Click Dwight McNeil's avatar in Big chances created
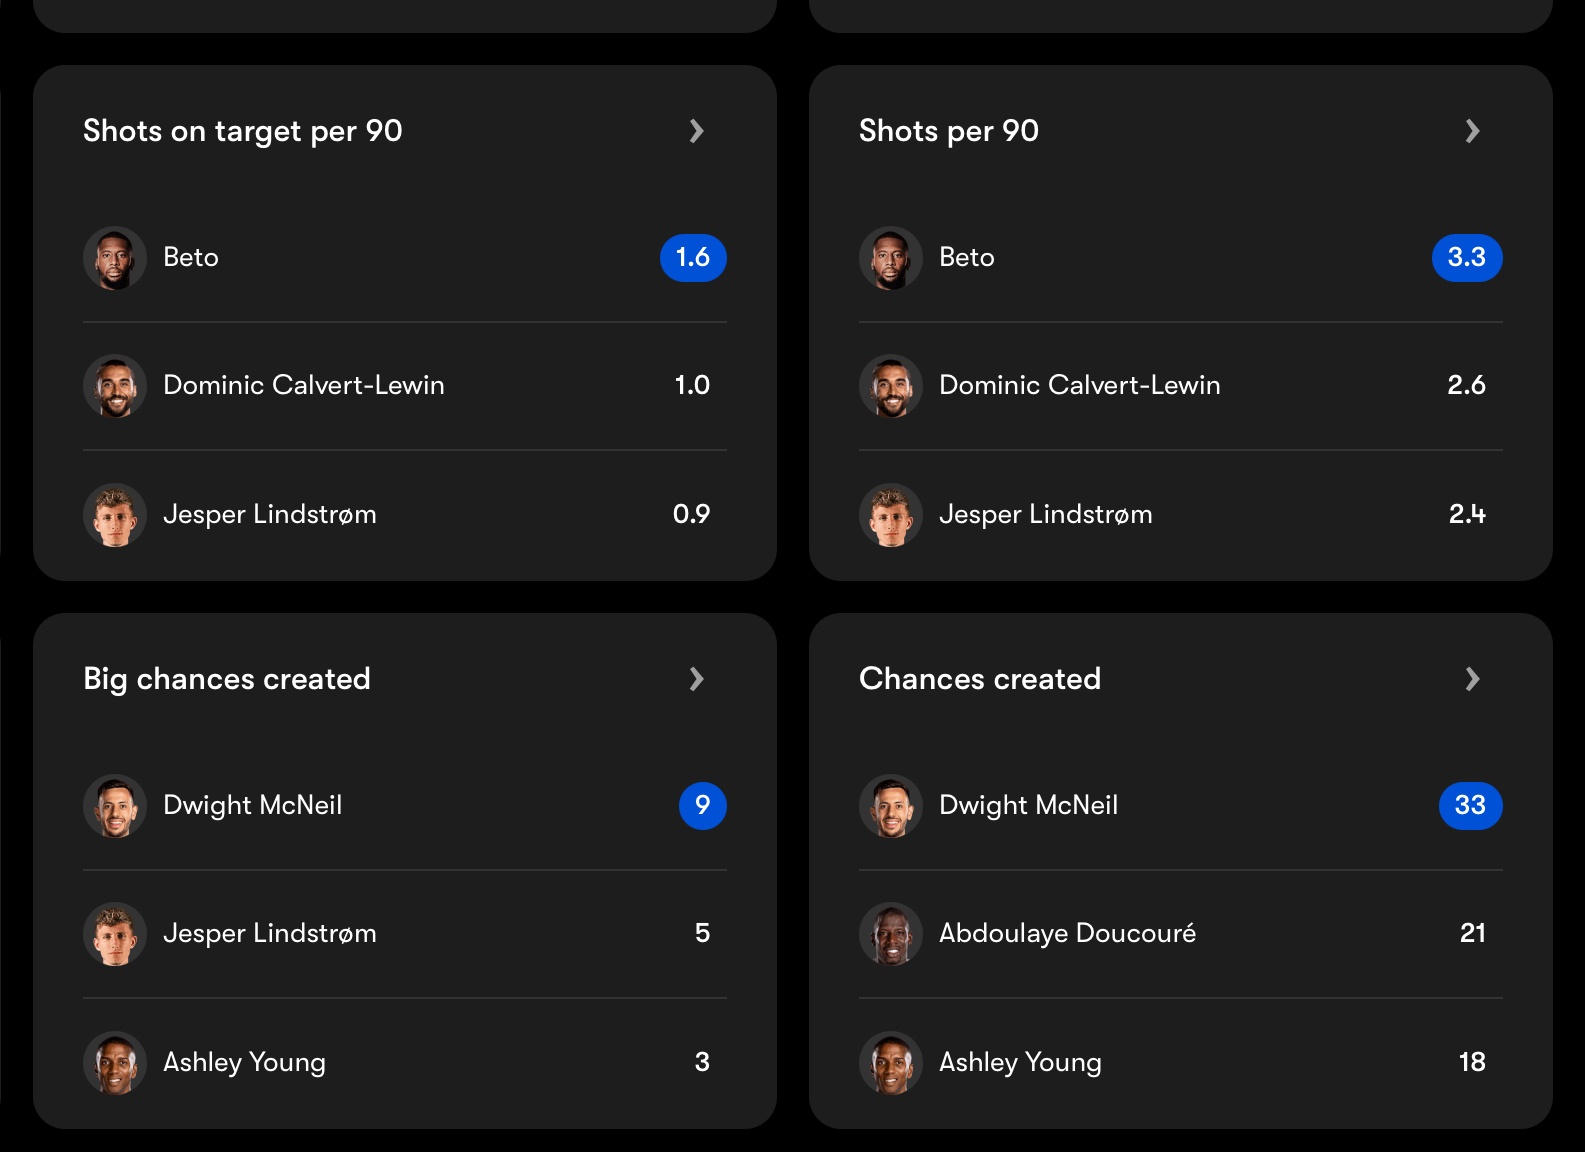The height and width of the screenshot is (1152, 1585). tap(115, 806)
